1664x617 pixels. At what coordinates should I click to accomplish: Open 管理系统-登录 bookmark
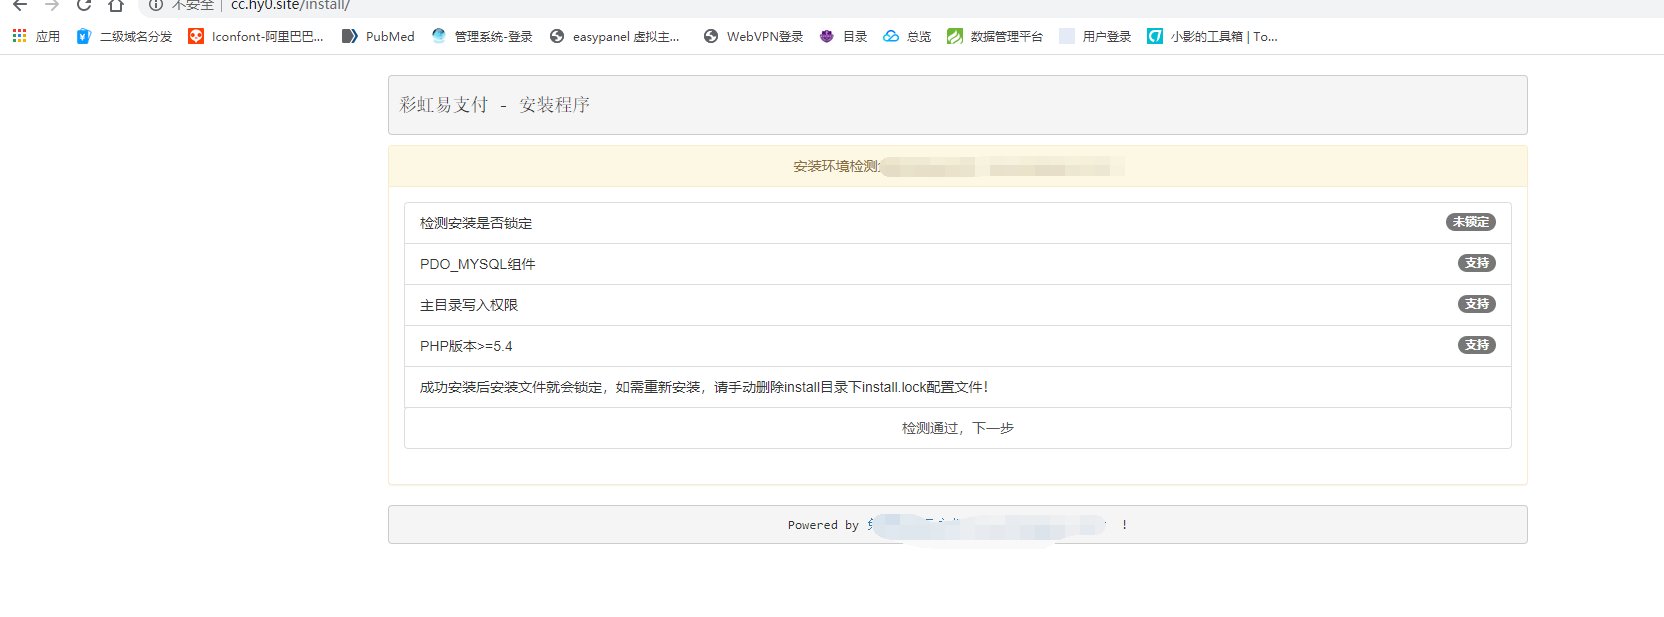482,37
